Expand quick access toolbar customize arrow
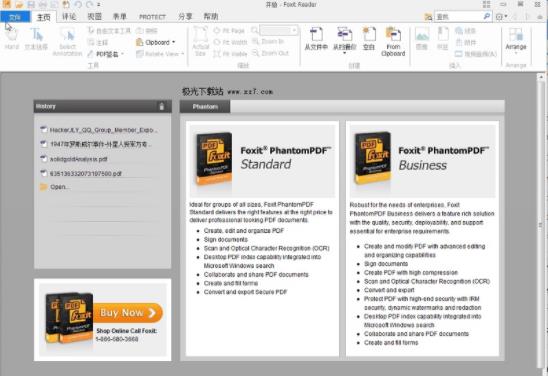The image size is (548, 376). pos(99,5)
